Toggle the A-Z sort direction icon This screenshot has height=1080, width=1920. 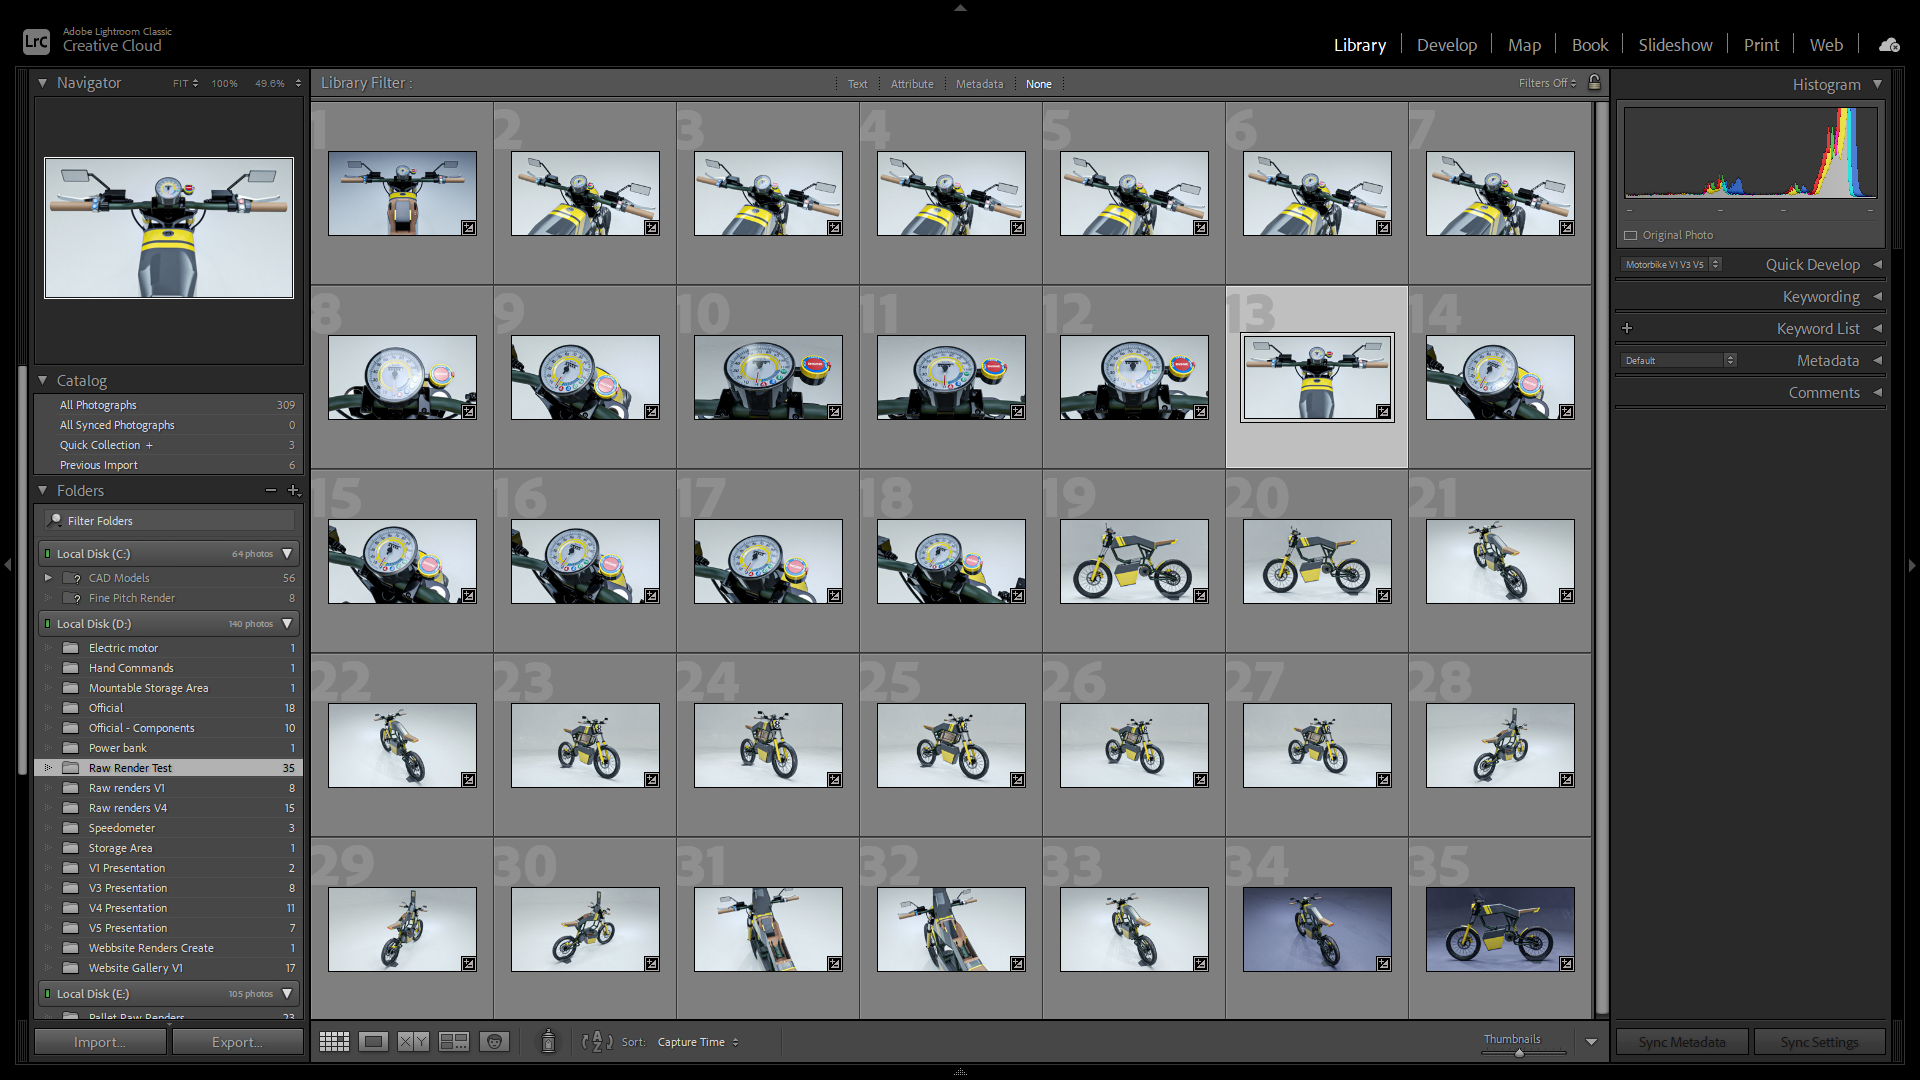597,1042
